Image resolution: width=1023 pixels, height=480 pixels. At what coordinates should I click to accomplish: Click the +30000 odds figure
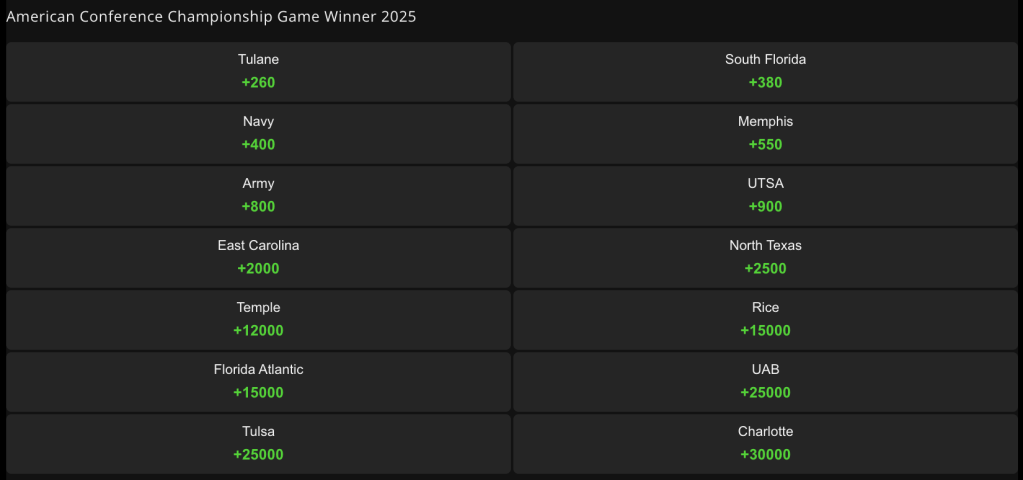(x=765, y=455)
